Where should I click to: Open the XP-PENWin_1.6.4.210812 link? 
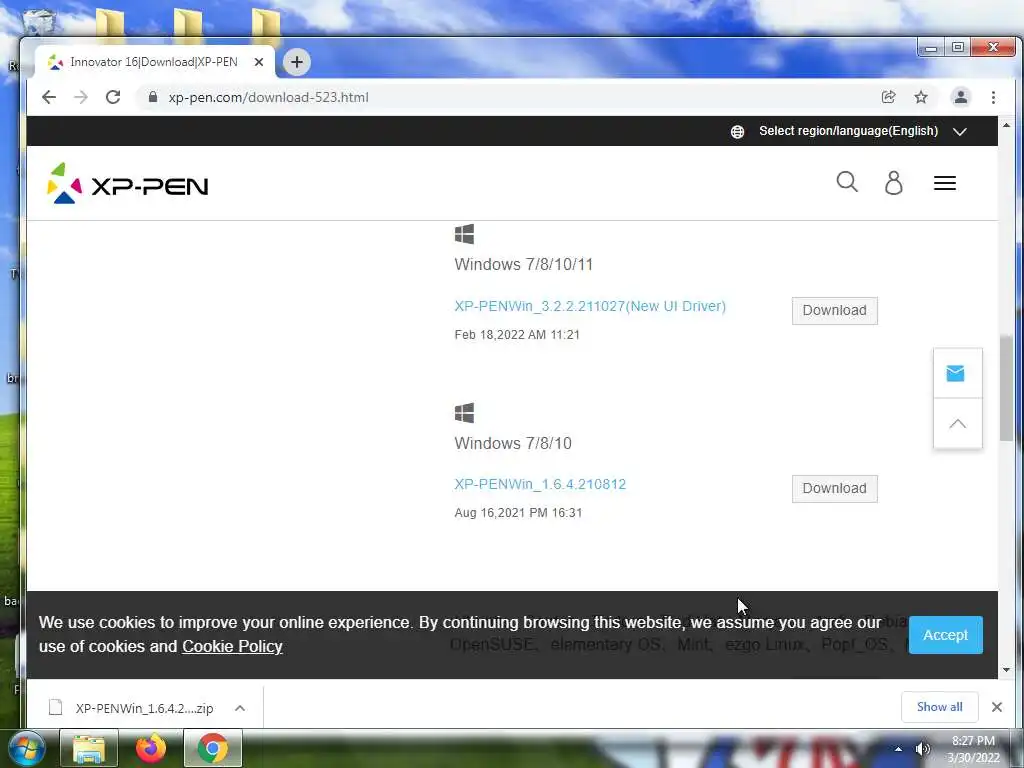point(540,485)
